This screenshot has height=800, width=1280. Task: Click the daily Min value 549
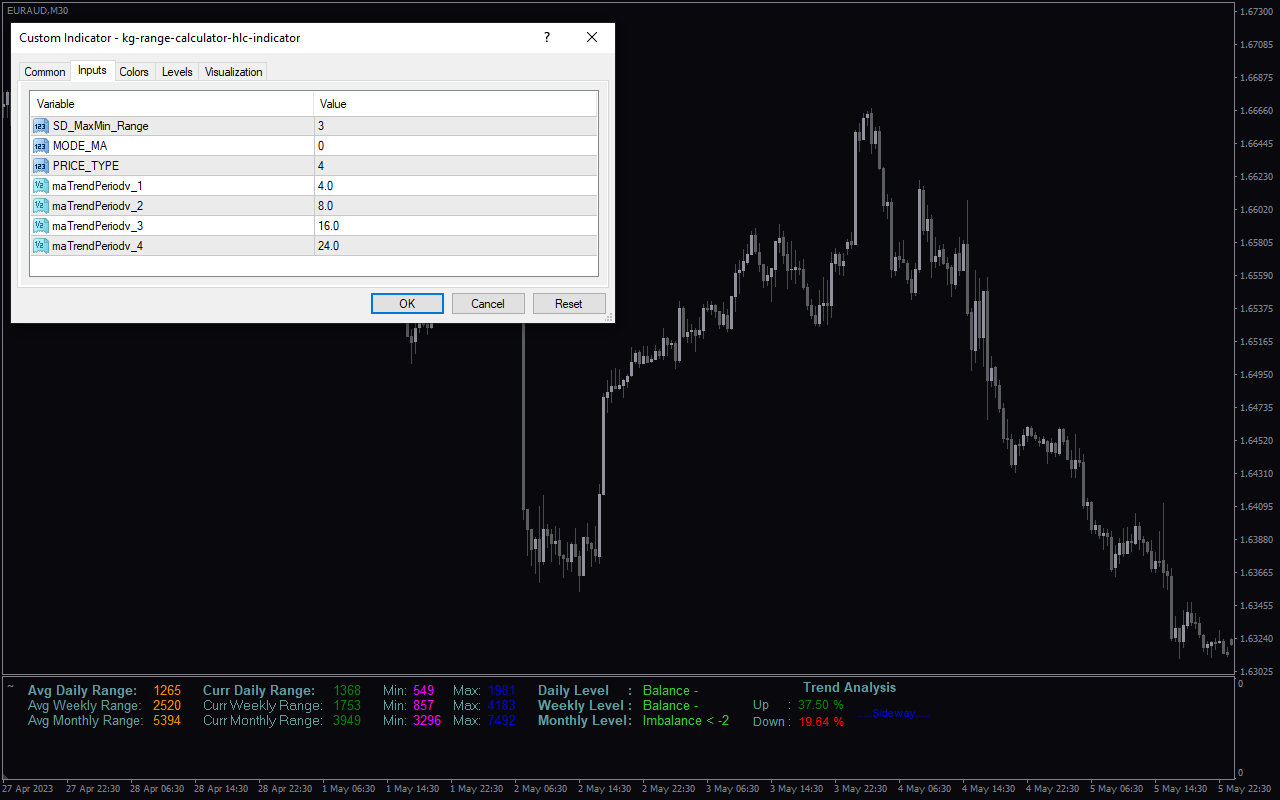coord(424,691)
